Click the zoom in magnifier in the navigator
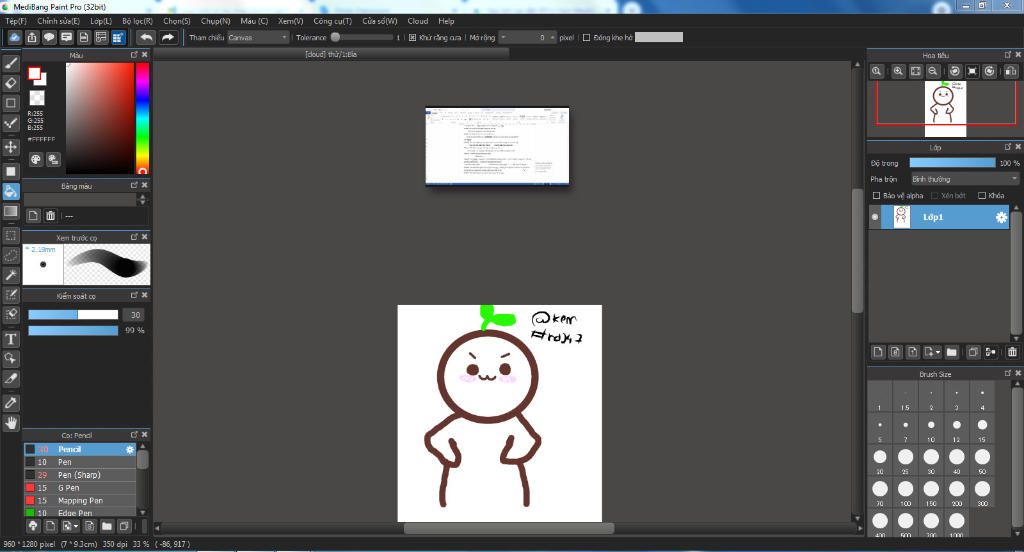The height and width of the screenshot is (552, 1024). click(x=898, y=71)
